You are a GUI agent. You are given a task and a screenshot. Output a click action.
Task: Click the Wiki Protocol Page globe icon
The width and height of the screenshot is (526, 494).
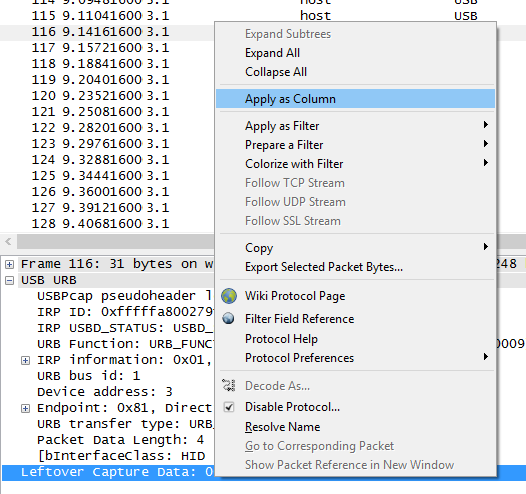(x=229, y=296)
